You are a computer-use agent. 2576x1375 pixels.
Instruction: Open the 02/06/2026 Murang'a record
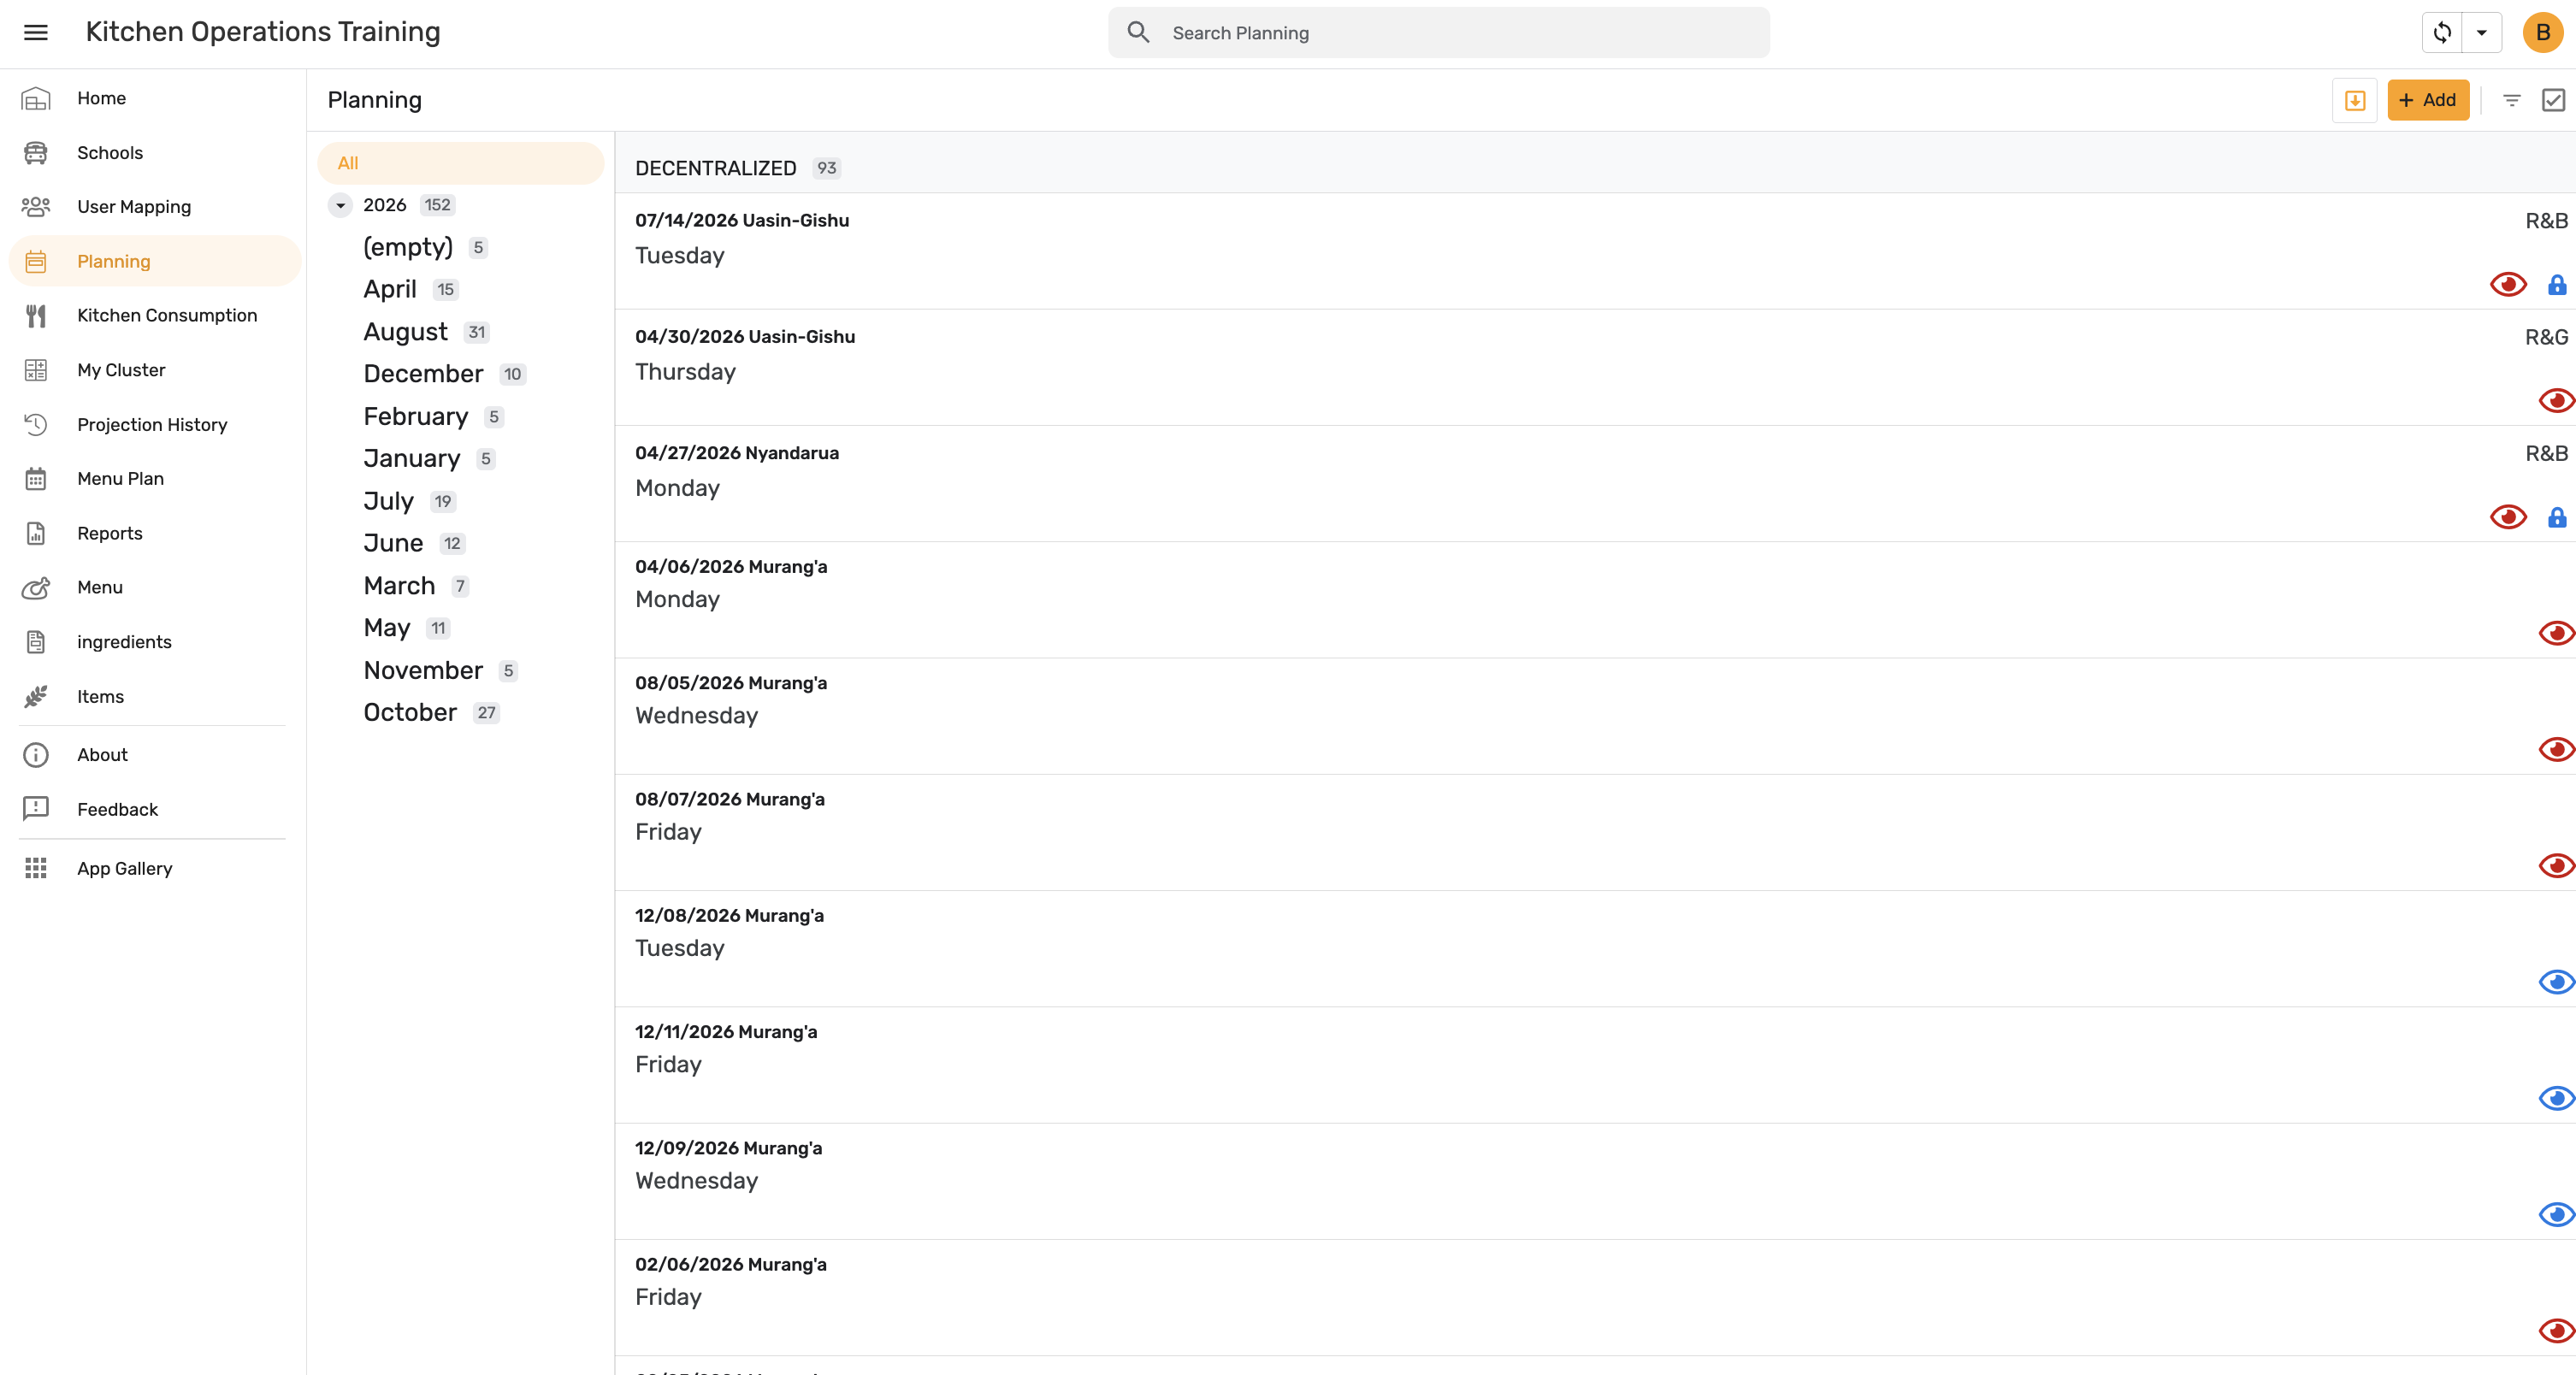tap(1594, 1298)
